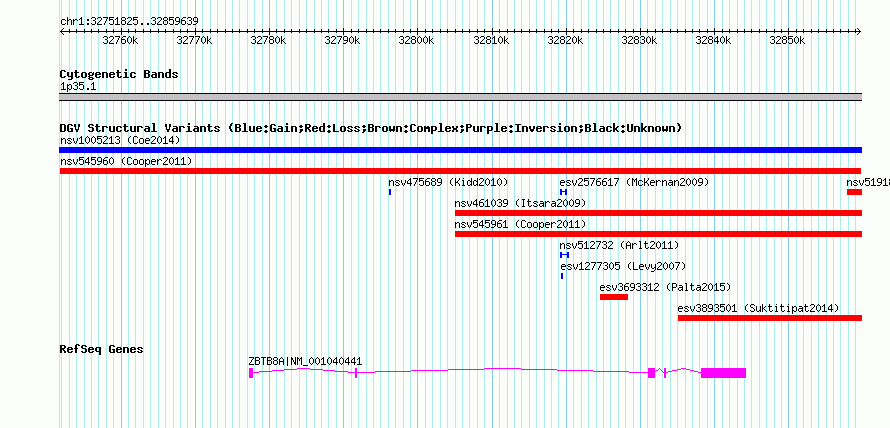890x428 pixels.
Task: Select the tiny blue esv1277305 marker
Action: click(562, 276)
